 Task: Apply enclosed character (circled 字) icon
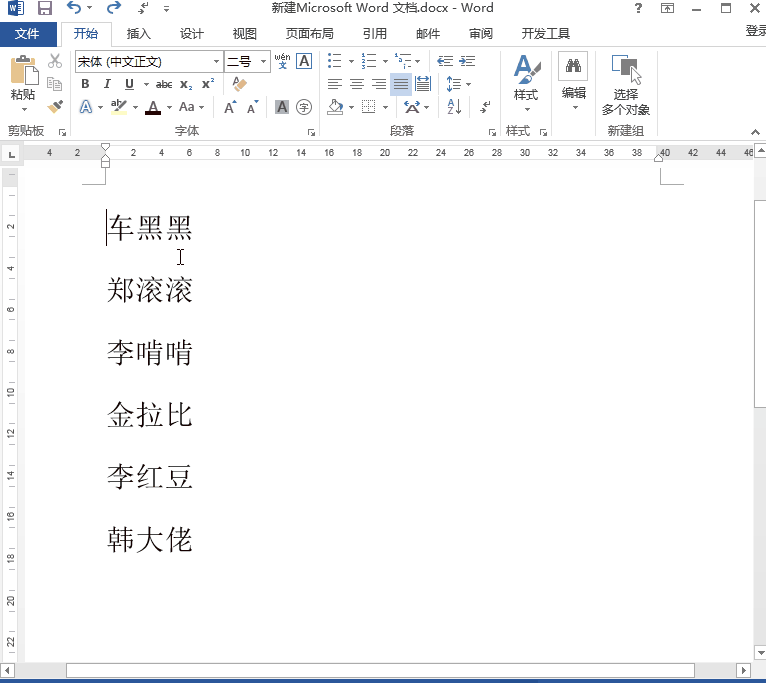(x=304, y=107)
